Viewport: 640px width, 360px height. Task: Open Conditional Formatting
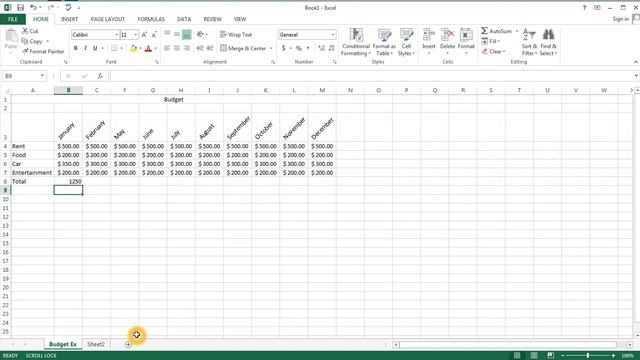356,42
